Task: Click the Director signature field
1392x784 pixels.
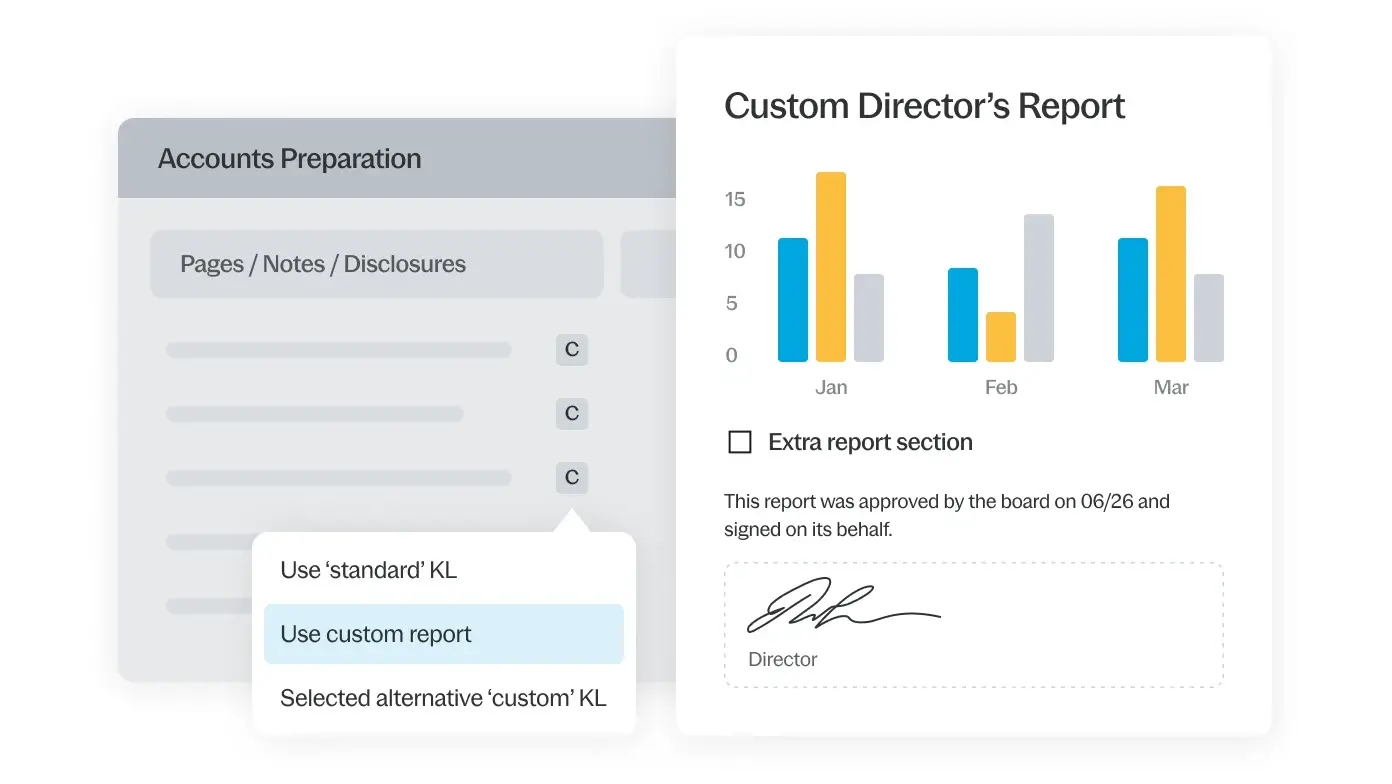Action: pyautogui.click(x=973, y=625)
